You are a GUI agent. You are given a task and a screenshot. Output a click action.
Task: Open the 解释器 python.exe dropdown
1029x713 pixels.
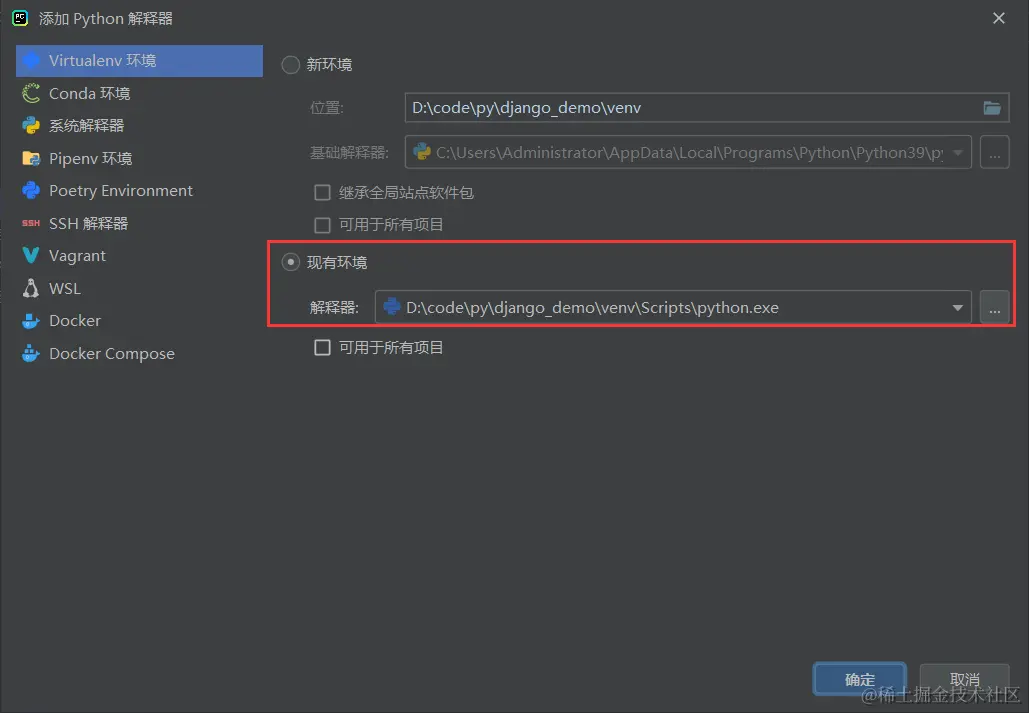click(x=957, y=307)
